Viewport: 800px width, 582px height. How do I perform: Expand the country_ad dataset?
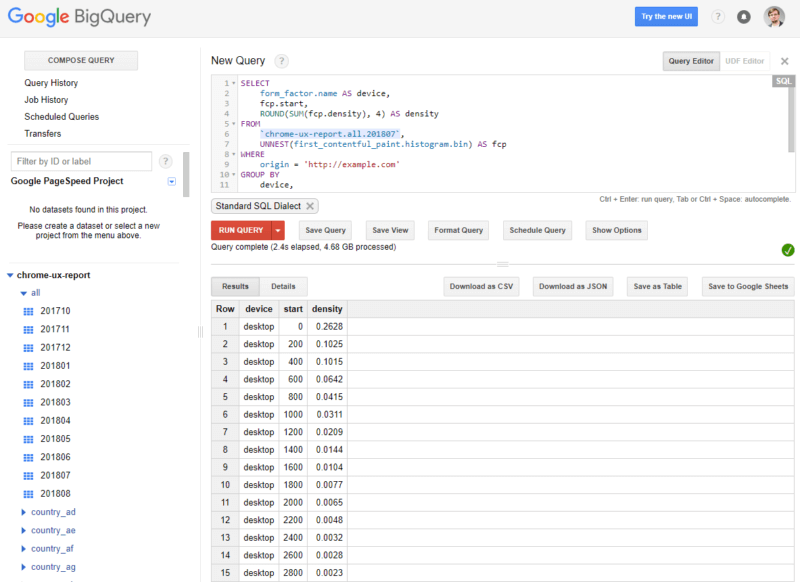pyautogui.click(x=23, y=512)
